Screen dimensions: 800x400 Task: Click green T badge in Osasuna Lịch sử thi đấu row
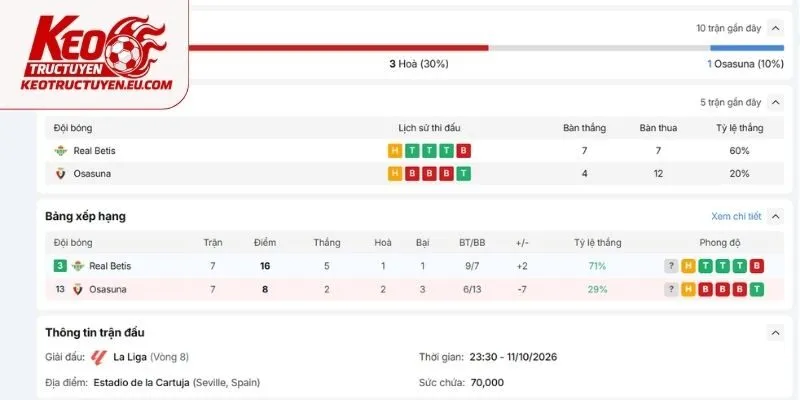tap(464, 173)
